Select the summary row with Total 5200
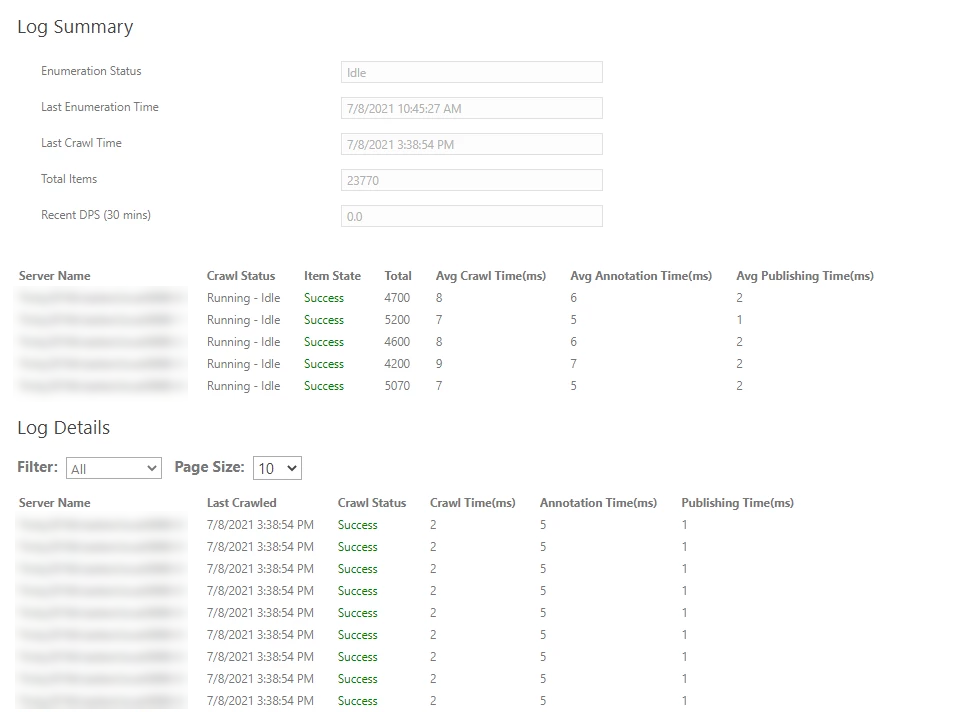Screen dimensions: 958x712 (x=397, y=320)
